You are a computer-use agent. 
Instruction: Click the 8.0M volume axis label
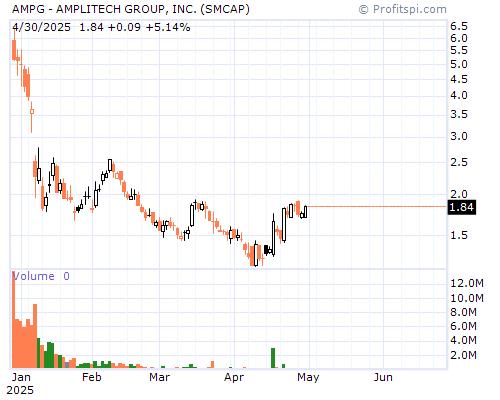coord(464,312)
